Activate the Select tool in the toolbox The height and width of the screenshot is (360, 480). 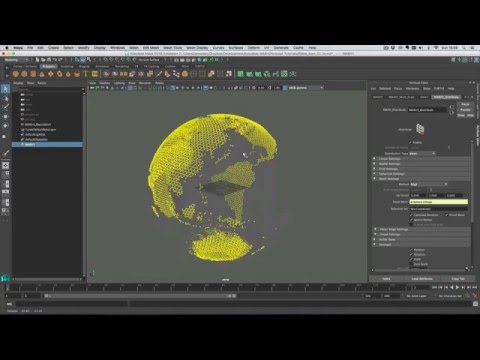tap(5, 89)
